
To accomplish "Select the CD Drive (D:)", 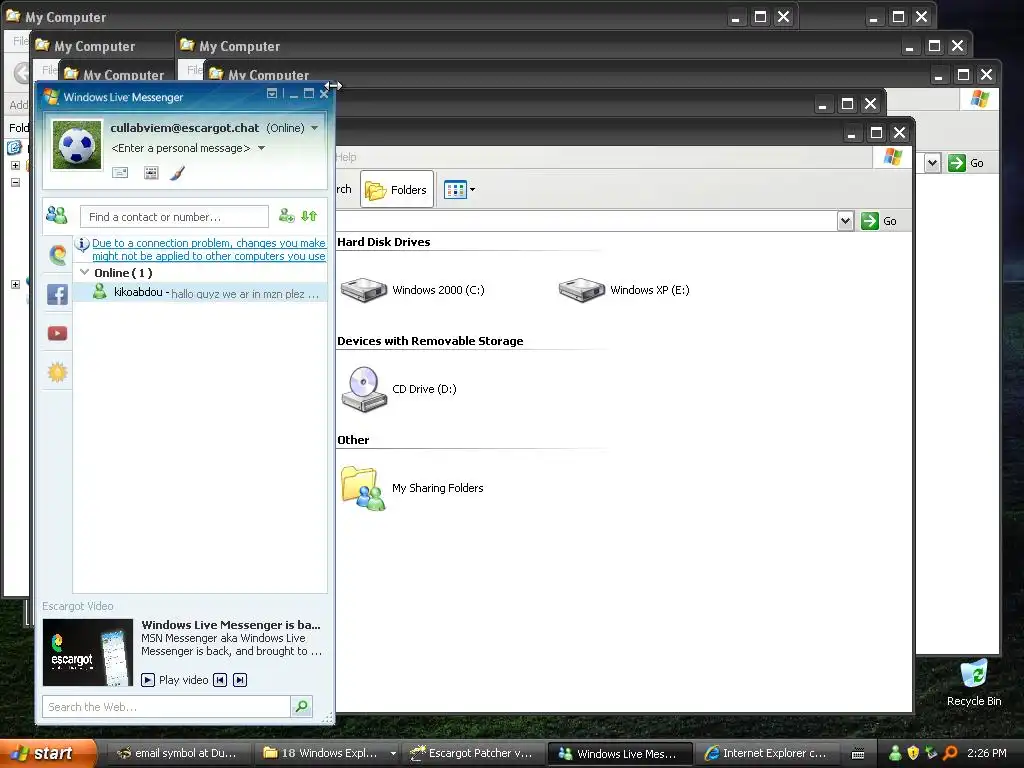I will [398, 389].
